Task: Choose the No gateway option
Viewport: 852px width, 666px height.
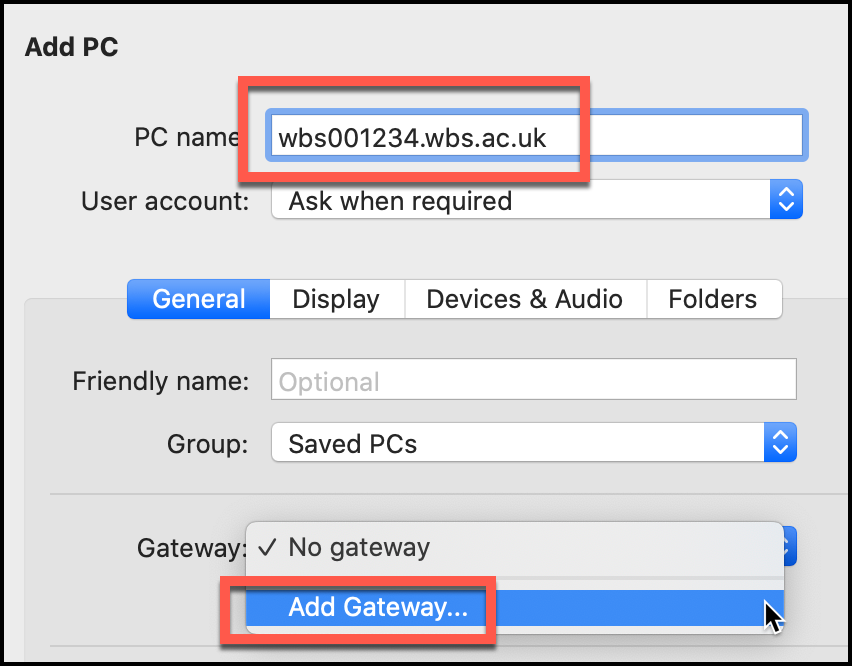Action: pyautogui.click(x=359, y=547)
